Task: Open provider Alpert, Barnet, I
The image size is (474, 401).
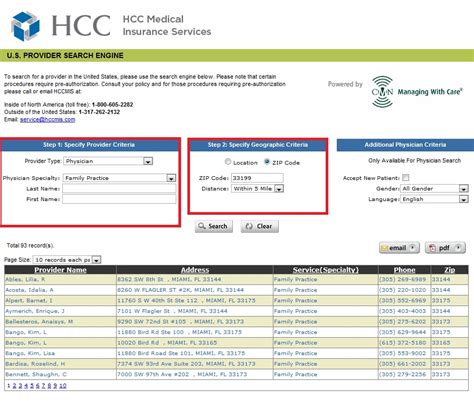Action: coord(29,301)
